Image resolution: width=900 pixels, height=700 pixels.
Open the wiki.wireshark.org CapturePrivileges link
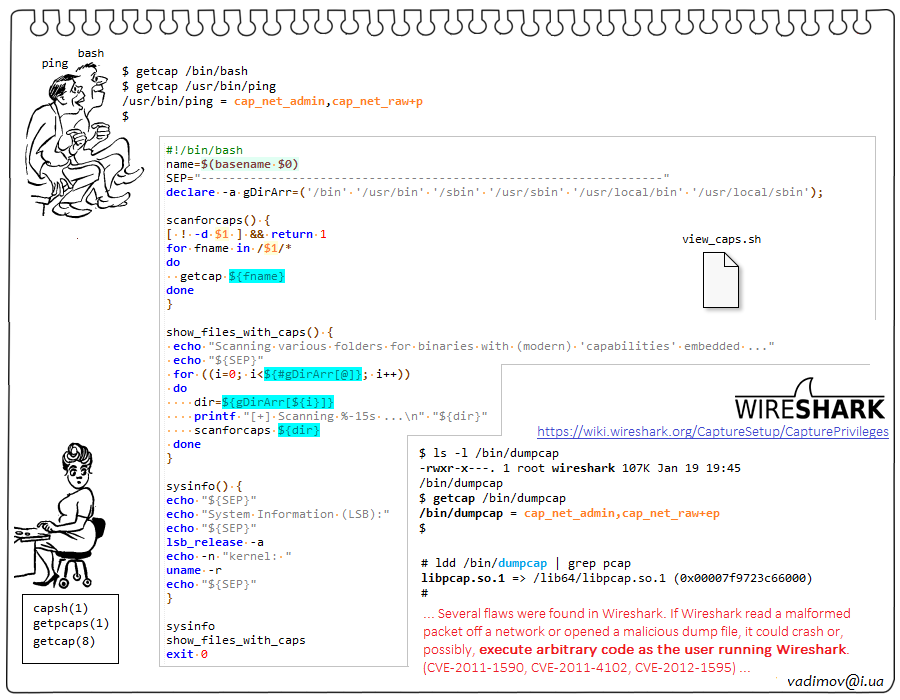(x=712, y=432)
